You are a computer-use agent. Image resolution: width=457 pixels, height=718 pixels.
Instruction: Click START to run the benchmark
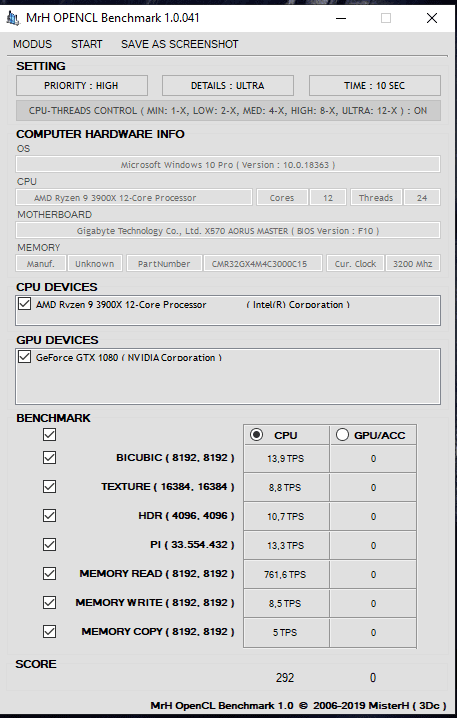pos(87,44)
